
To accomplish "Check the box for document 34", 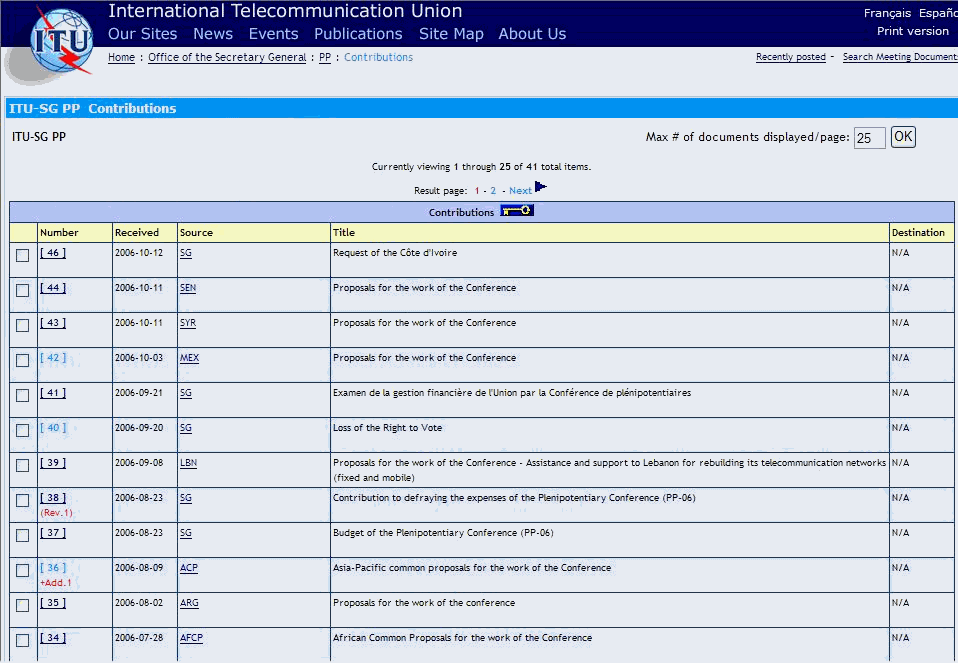I will pos(23,640).
